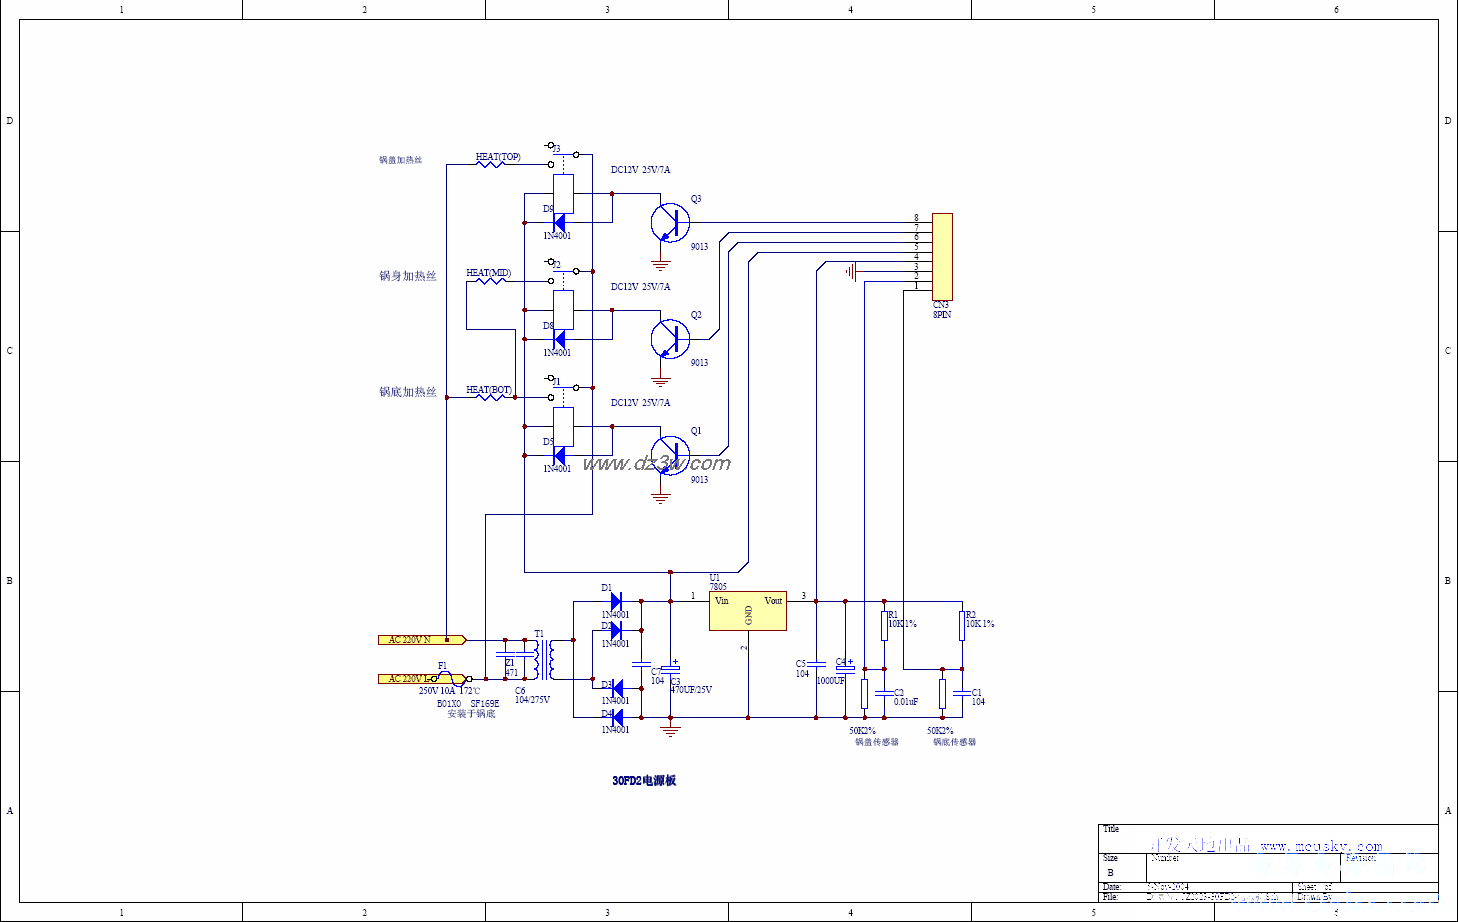The image size is (1459, 922).
Task: Select the CN3 8PIN connector
Action: coord(941,256)
